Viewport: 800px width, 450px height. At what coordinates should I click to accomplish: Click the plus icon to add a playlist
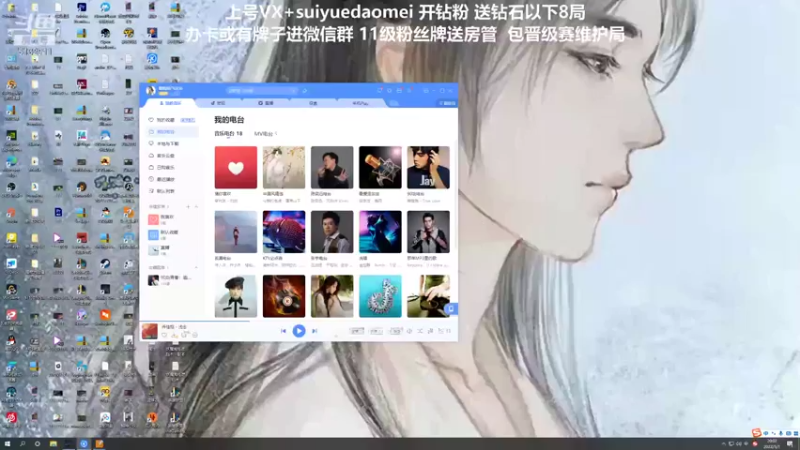(x=188, y=207)
